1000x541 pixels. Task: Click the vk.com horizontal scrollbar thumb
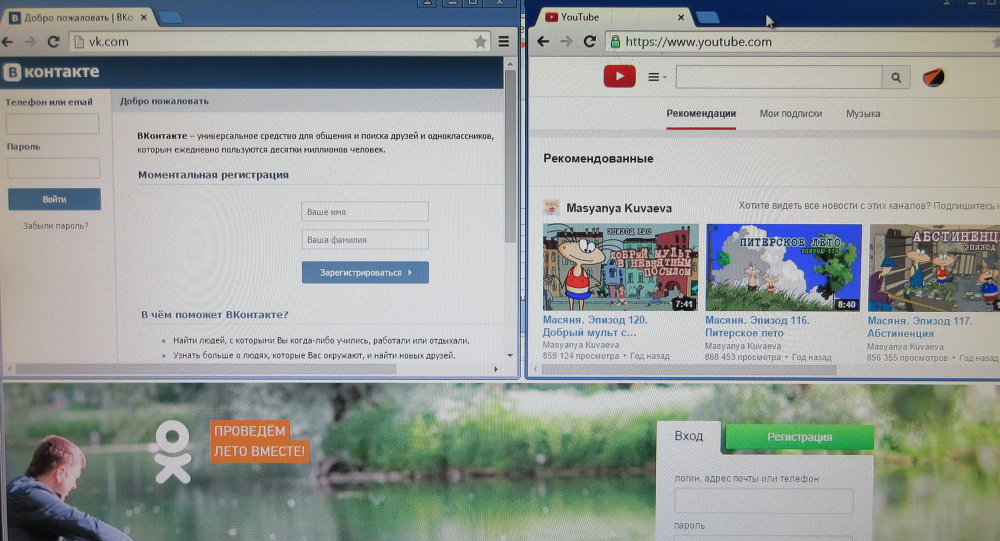(206, 369)
